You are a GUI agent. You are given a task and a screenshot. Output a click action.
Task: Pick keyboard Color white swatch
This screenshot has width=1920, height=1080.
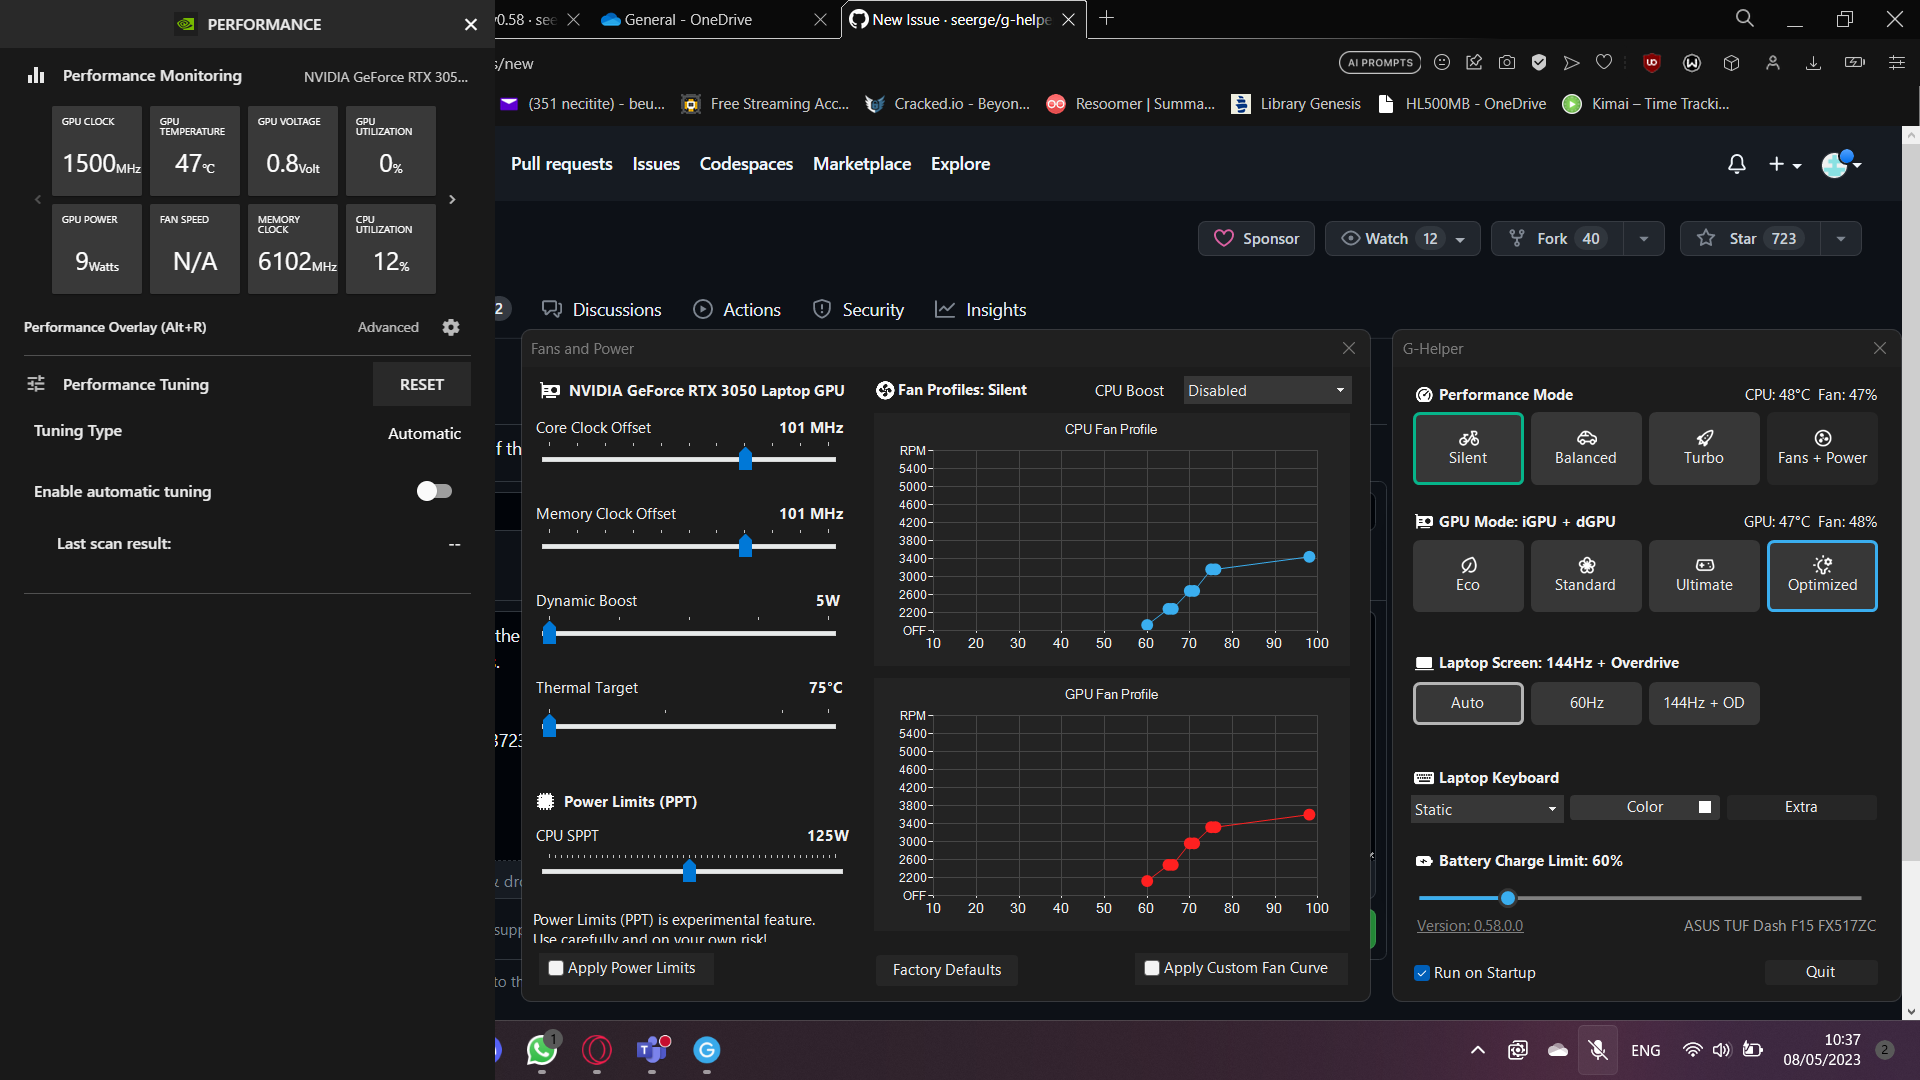click(x=1705, y=807)
